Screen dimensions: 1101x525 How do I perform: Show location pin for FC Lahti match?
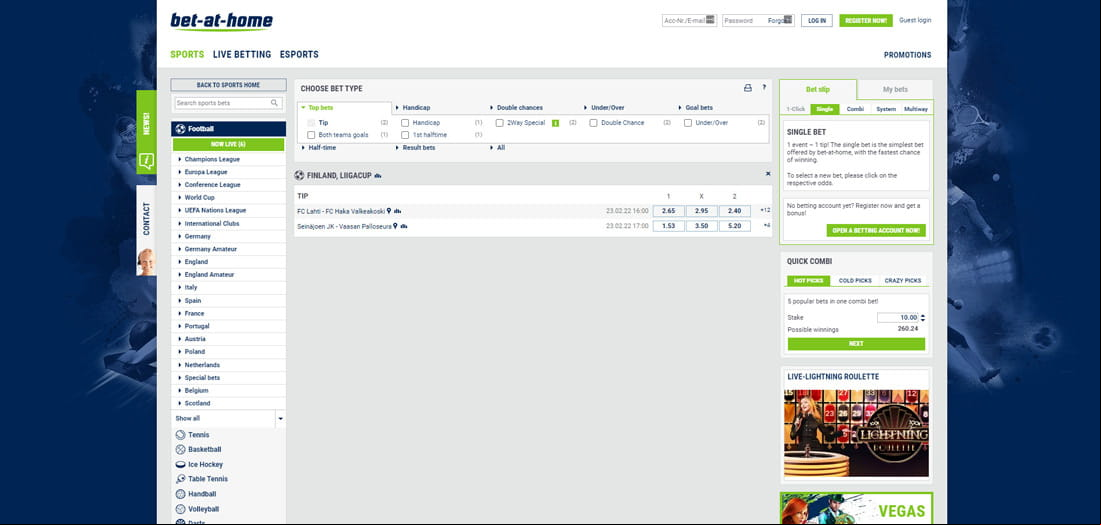pos(389,211)
